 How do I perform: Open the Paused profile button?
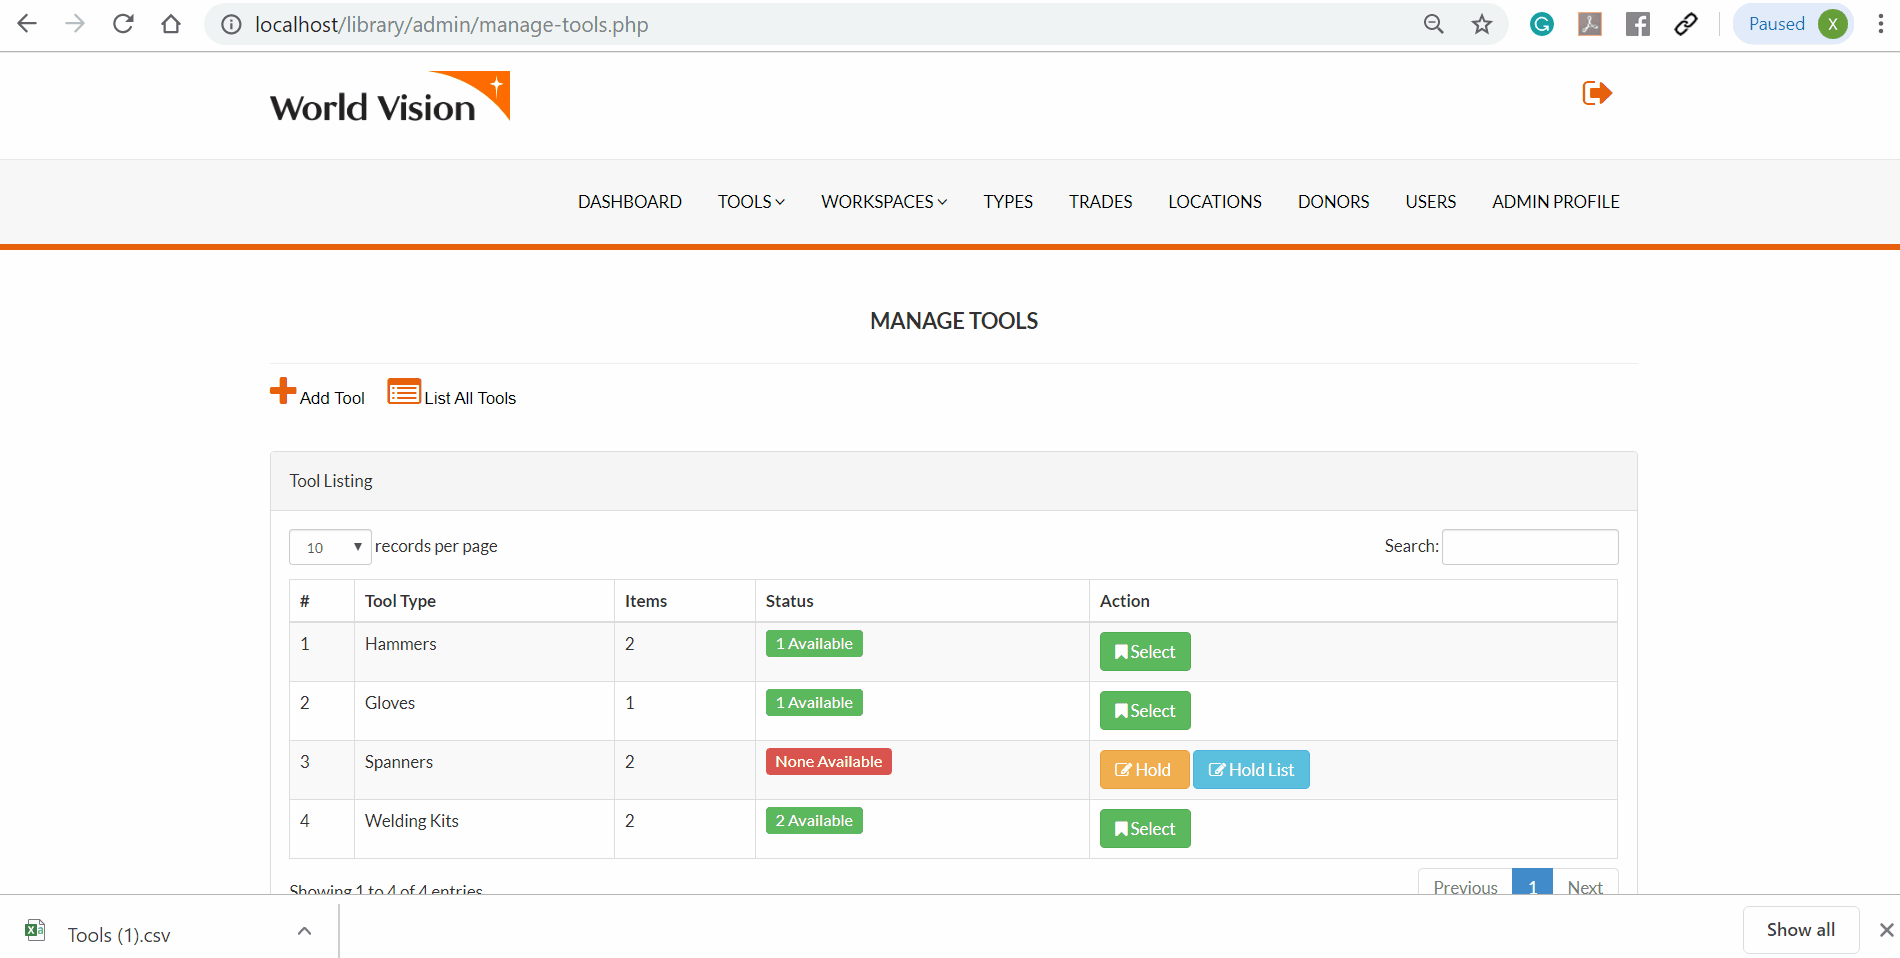[x=1794, y=24]
